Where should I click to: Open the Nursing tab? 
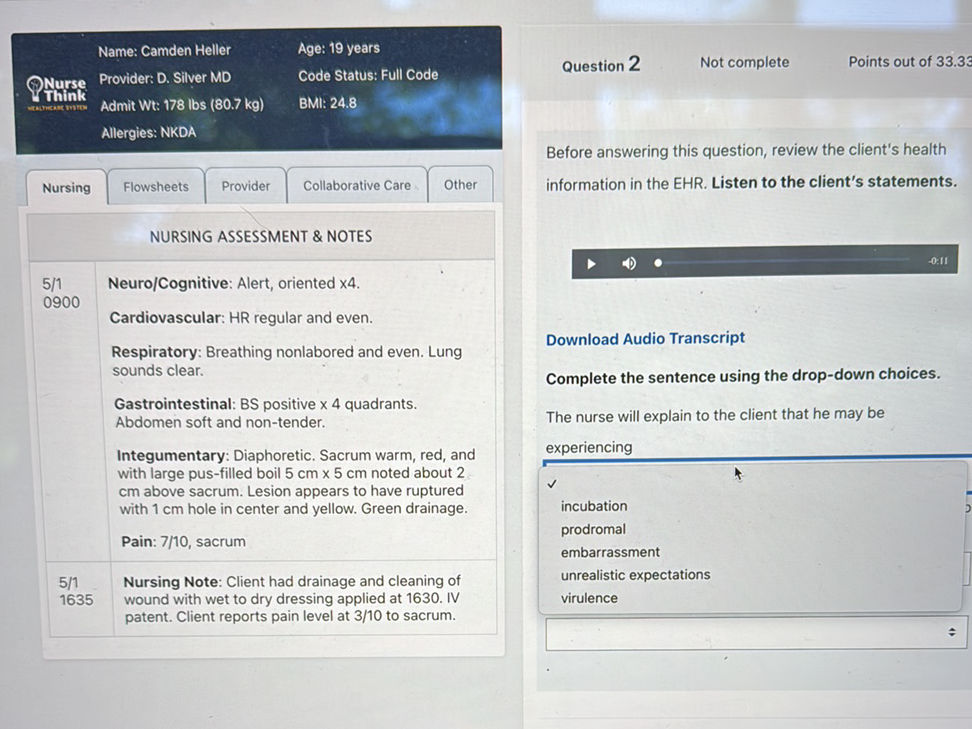[x=66, y=188]
